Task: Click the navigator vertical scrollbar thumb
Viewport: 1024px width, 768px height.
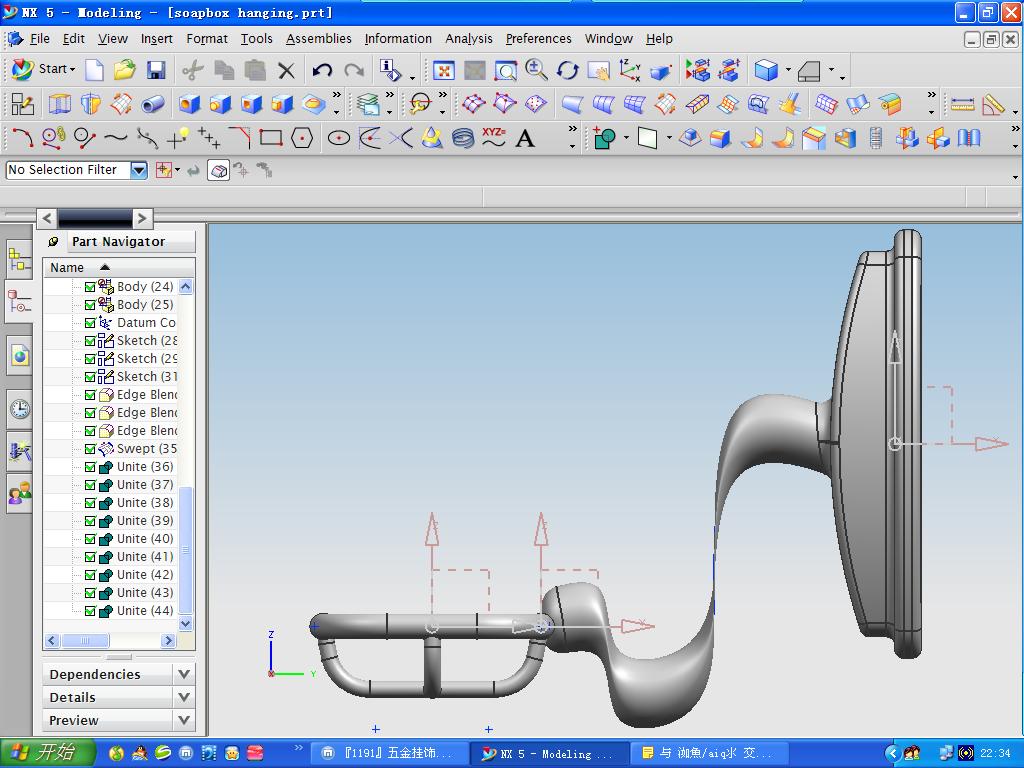Action: [186, 550]
